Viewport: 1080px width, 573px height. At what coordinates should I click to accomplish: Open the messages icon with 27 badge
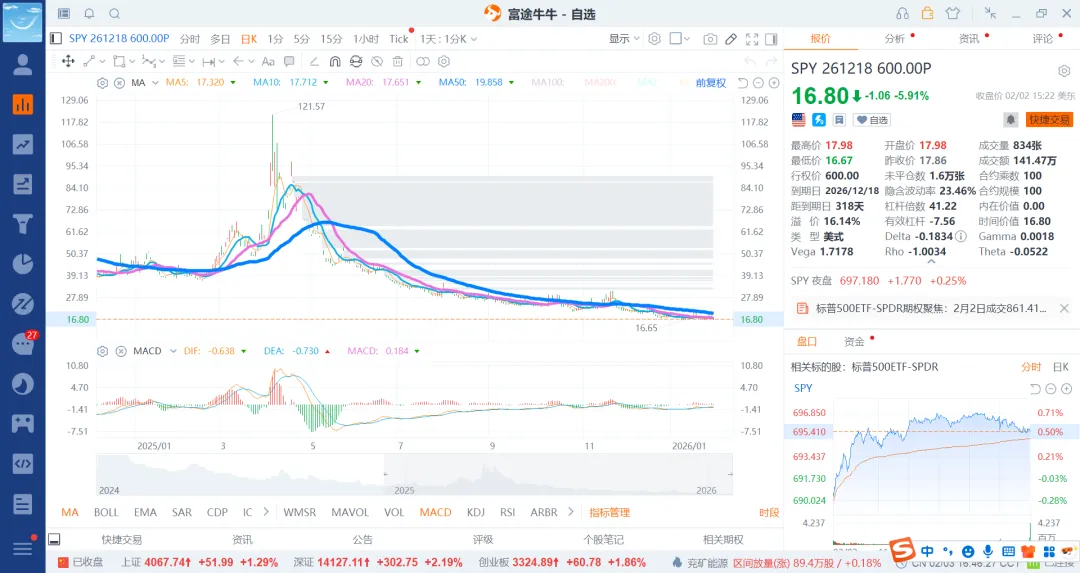[23, 343]
